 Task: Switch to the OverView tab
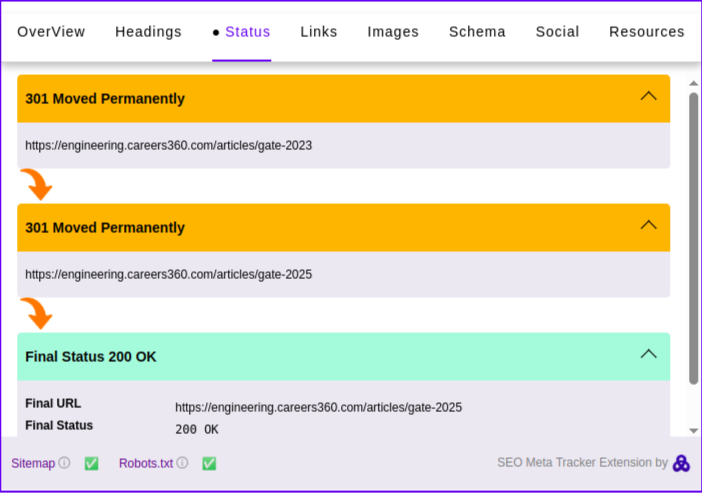coord(51,32)
